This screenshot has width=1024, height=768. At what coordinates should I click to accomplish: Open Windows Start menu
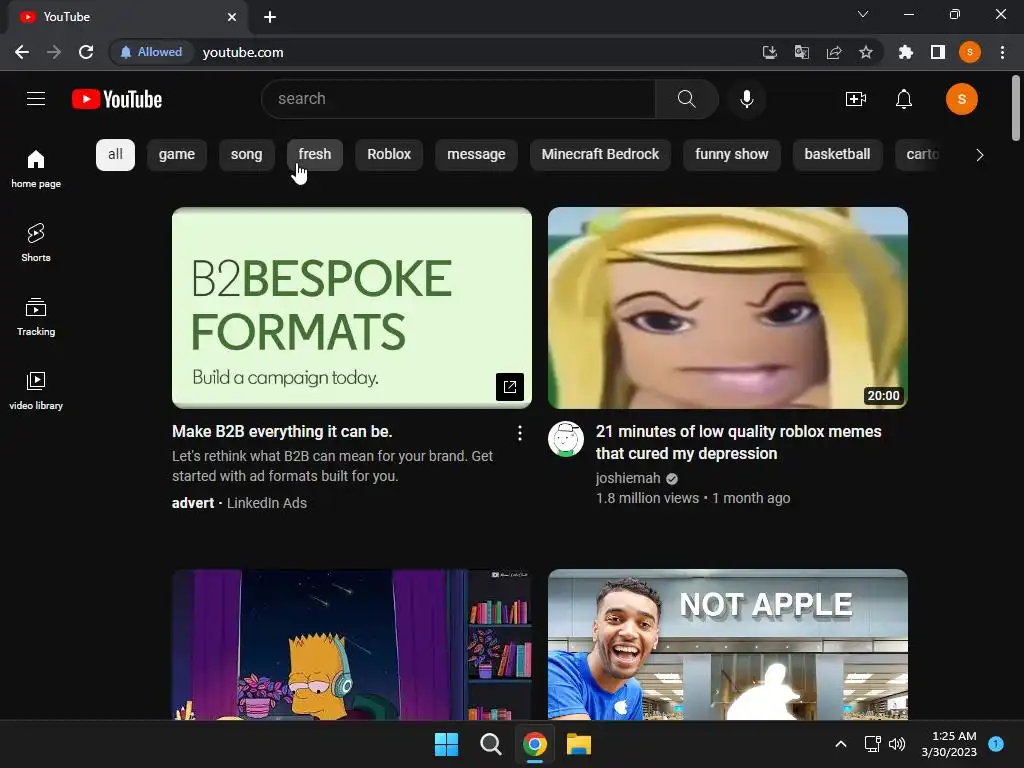[447, 744]
